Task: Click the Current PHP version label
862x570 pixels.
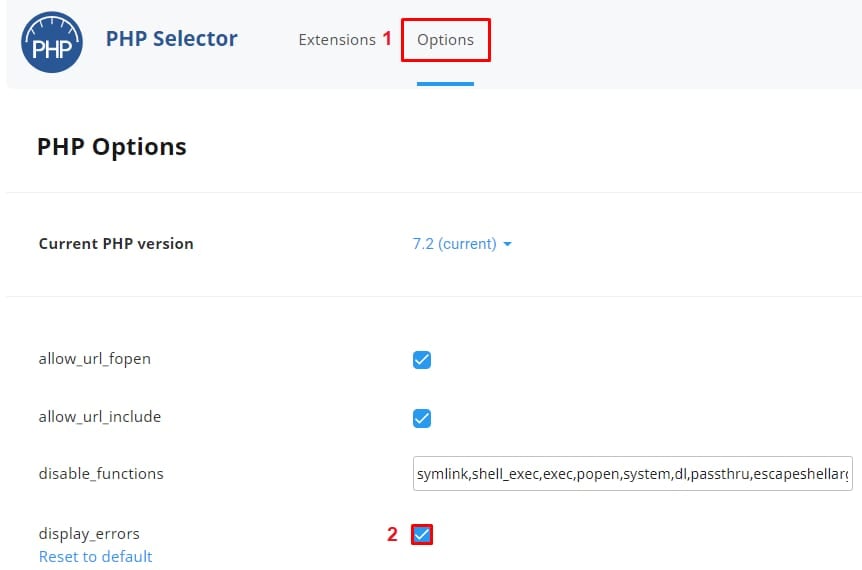Action: pos(116,244)
